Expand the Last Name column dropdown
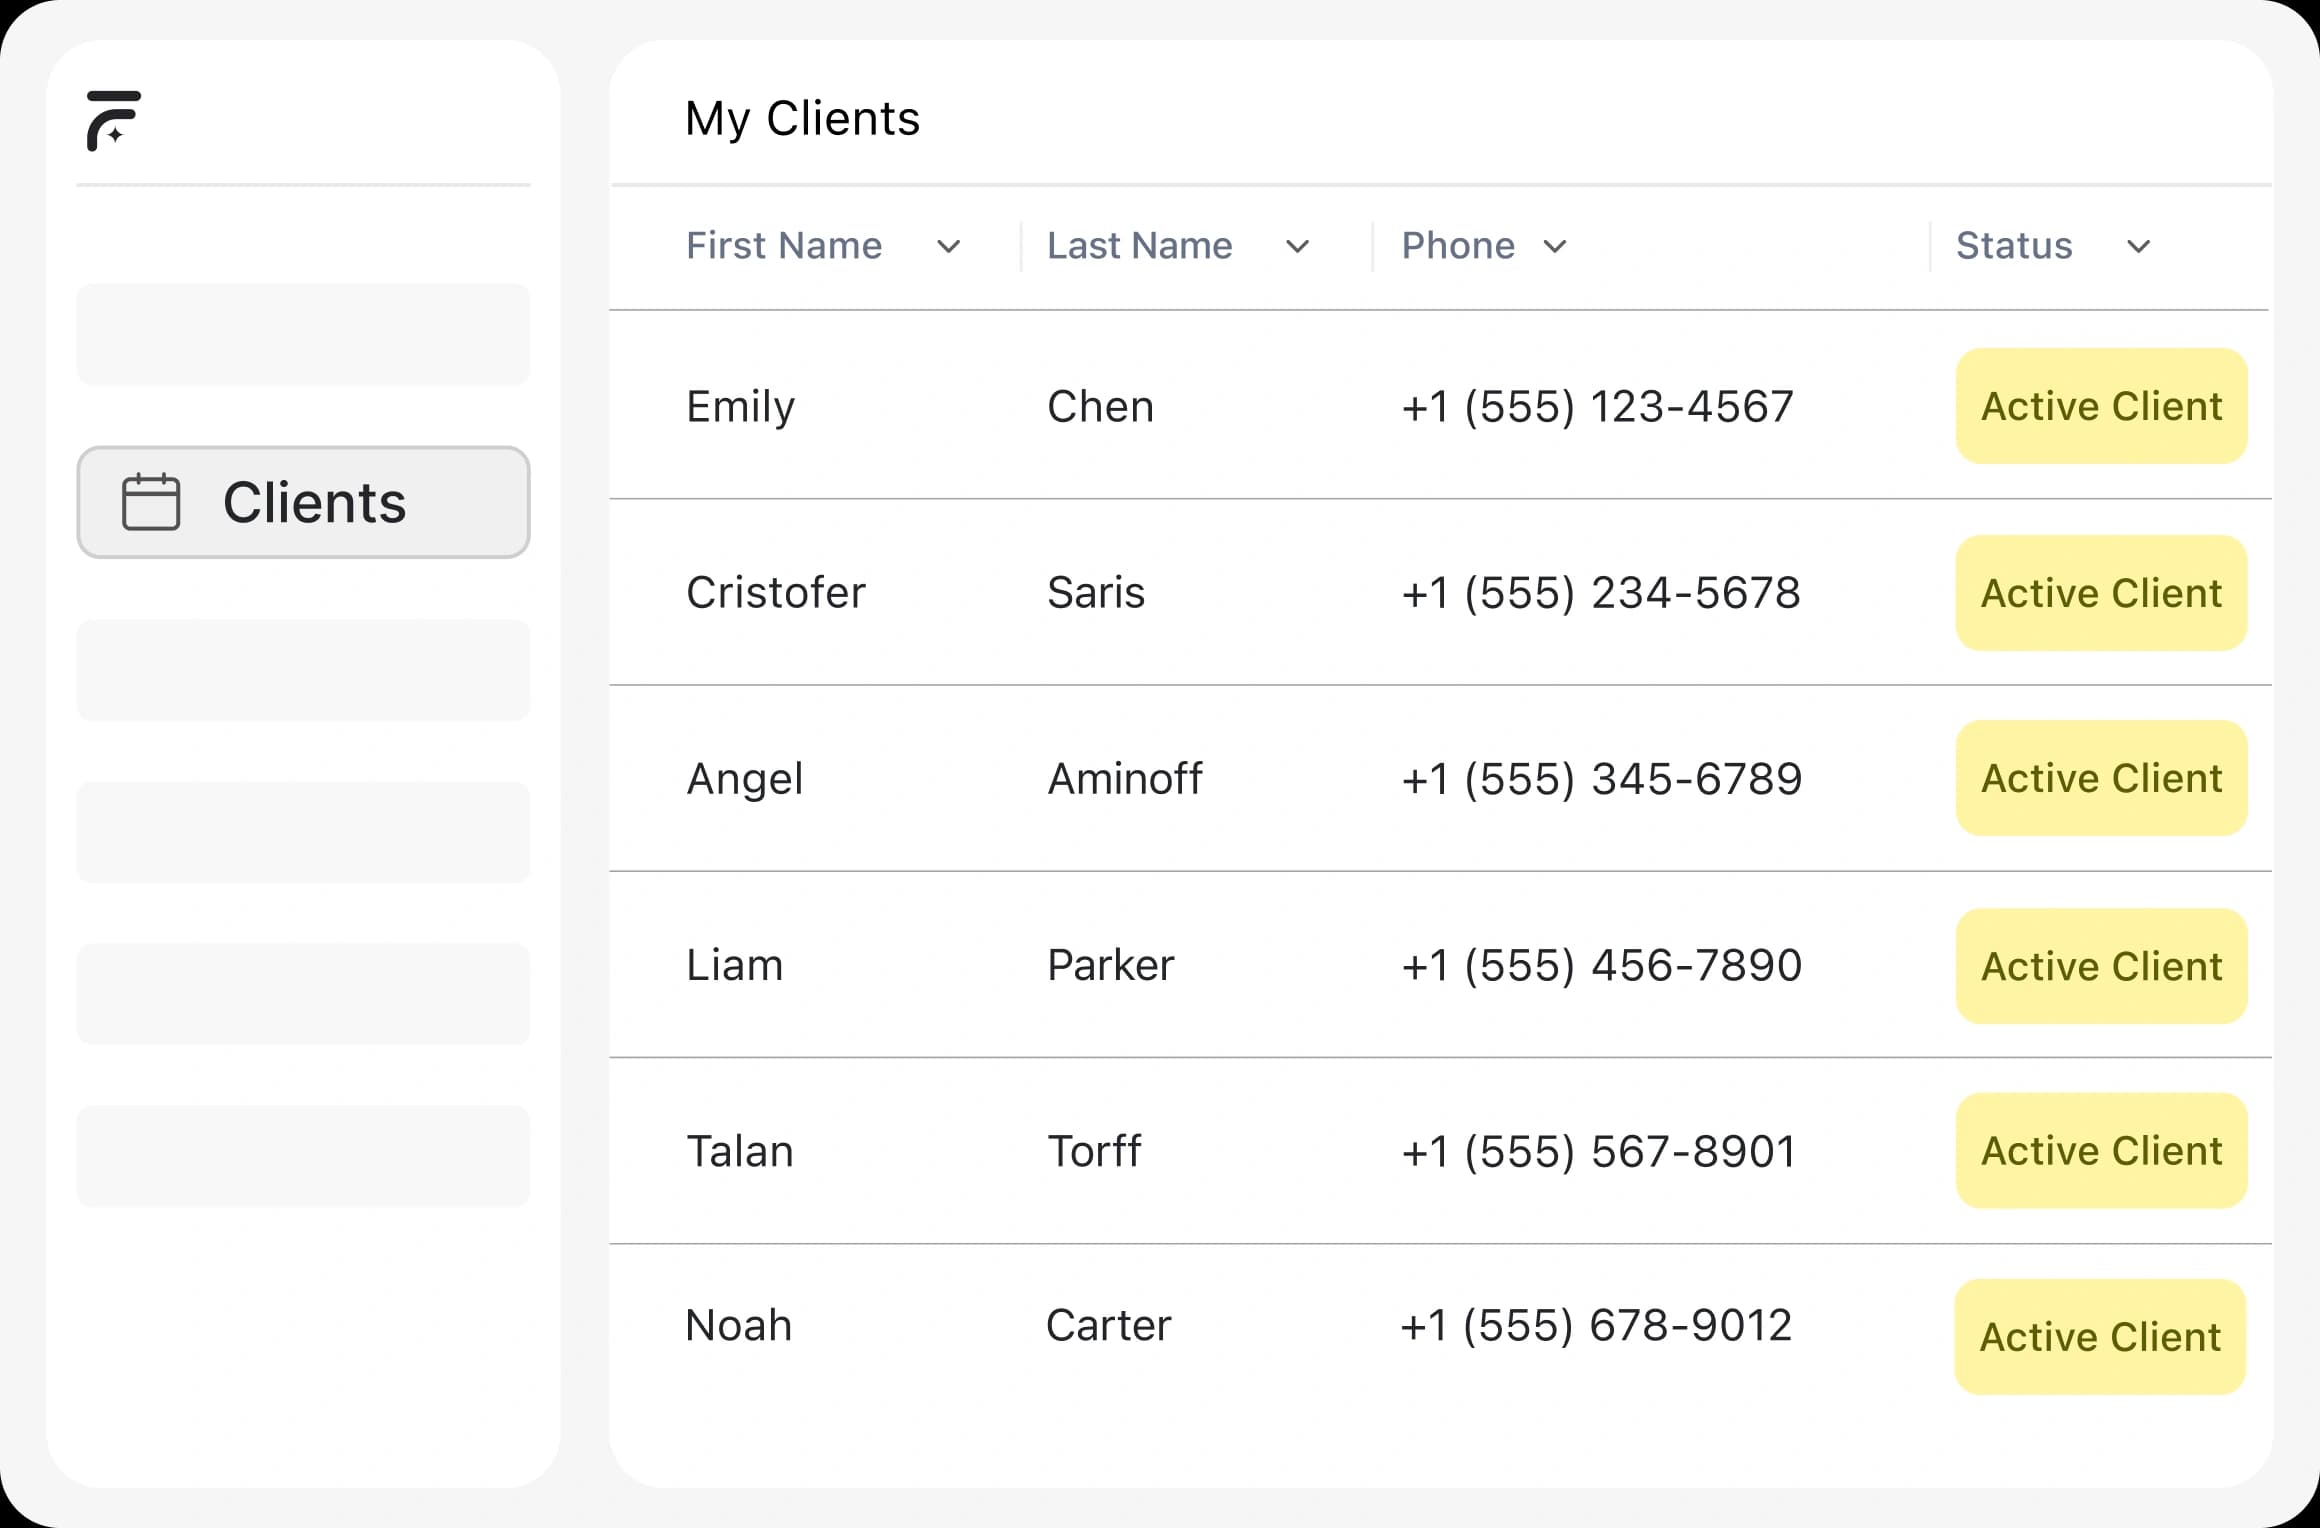Screen dimensions: 2320x1528 click(x=1297, y=247)
